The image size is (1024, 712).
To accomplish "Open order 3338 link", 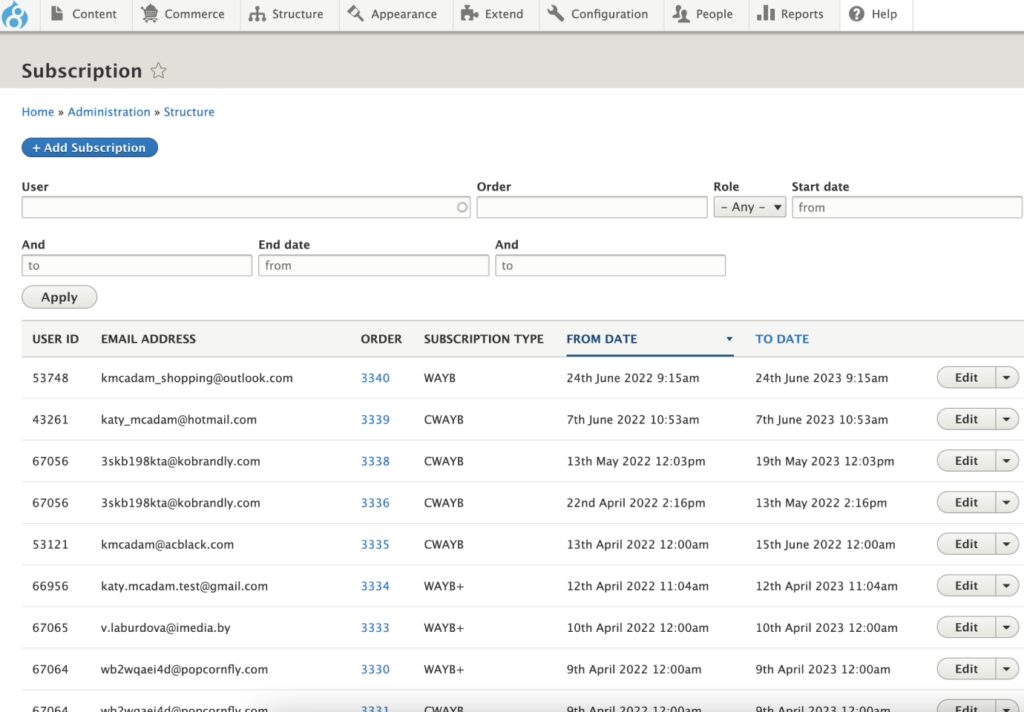I will click(x=375, y=461).
